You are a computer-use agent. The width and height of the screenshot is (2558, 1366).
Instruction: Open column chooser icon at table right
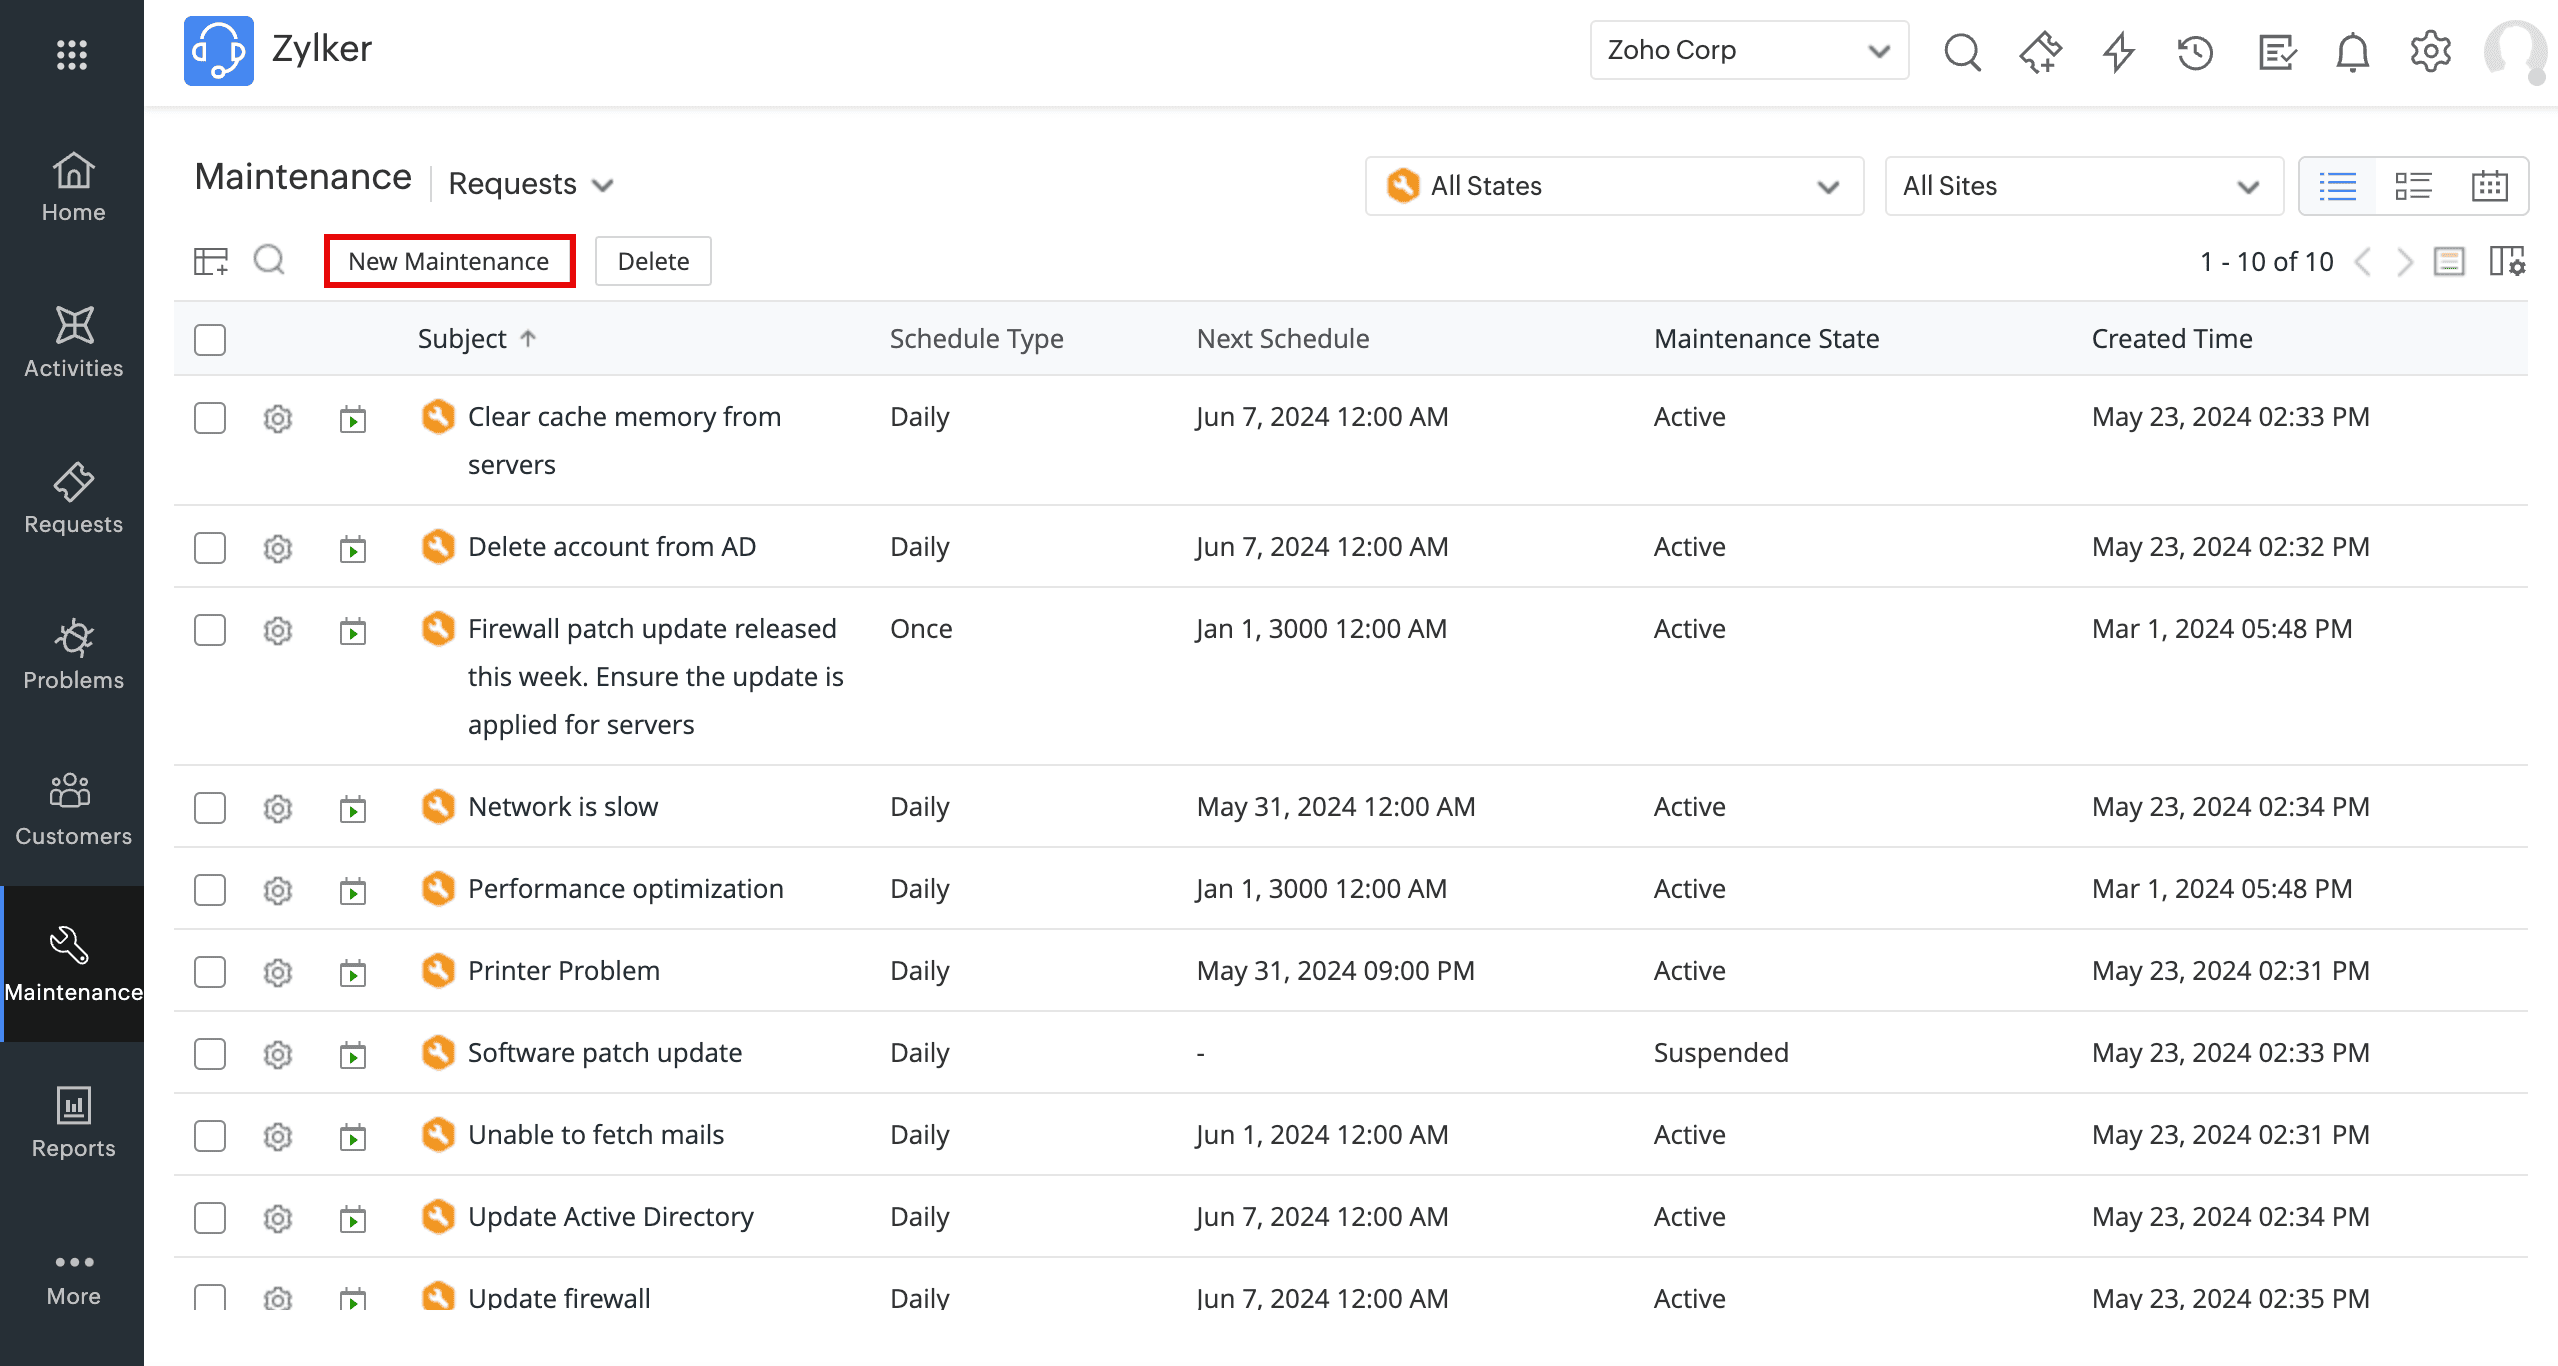click(x=2507, y=262)
